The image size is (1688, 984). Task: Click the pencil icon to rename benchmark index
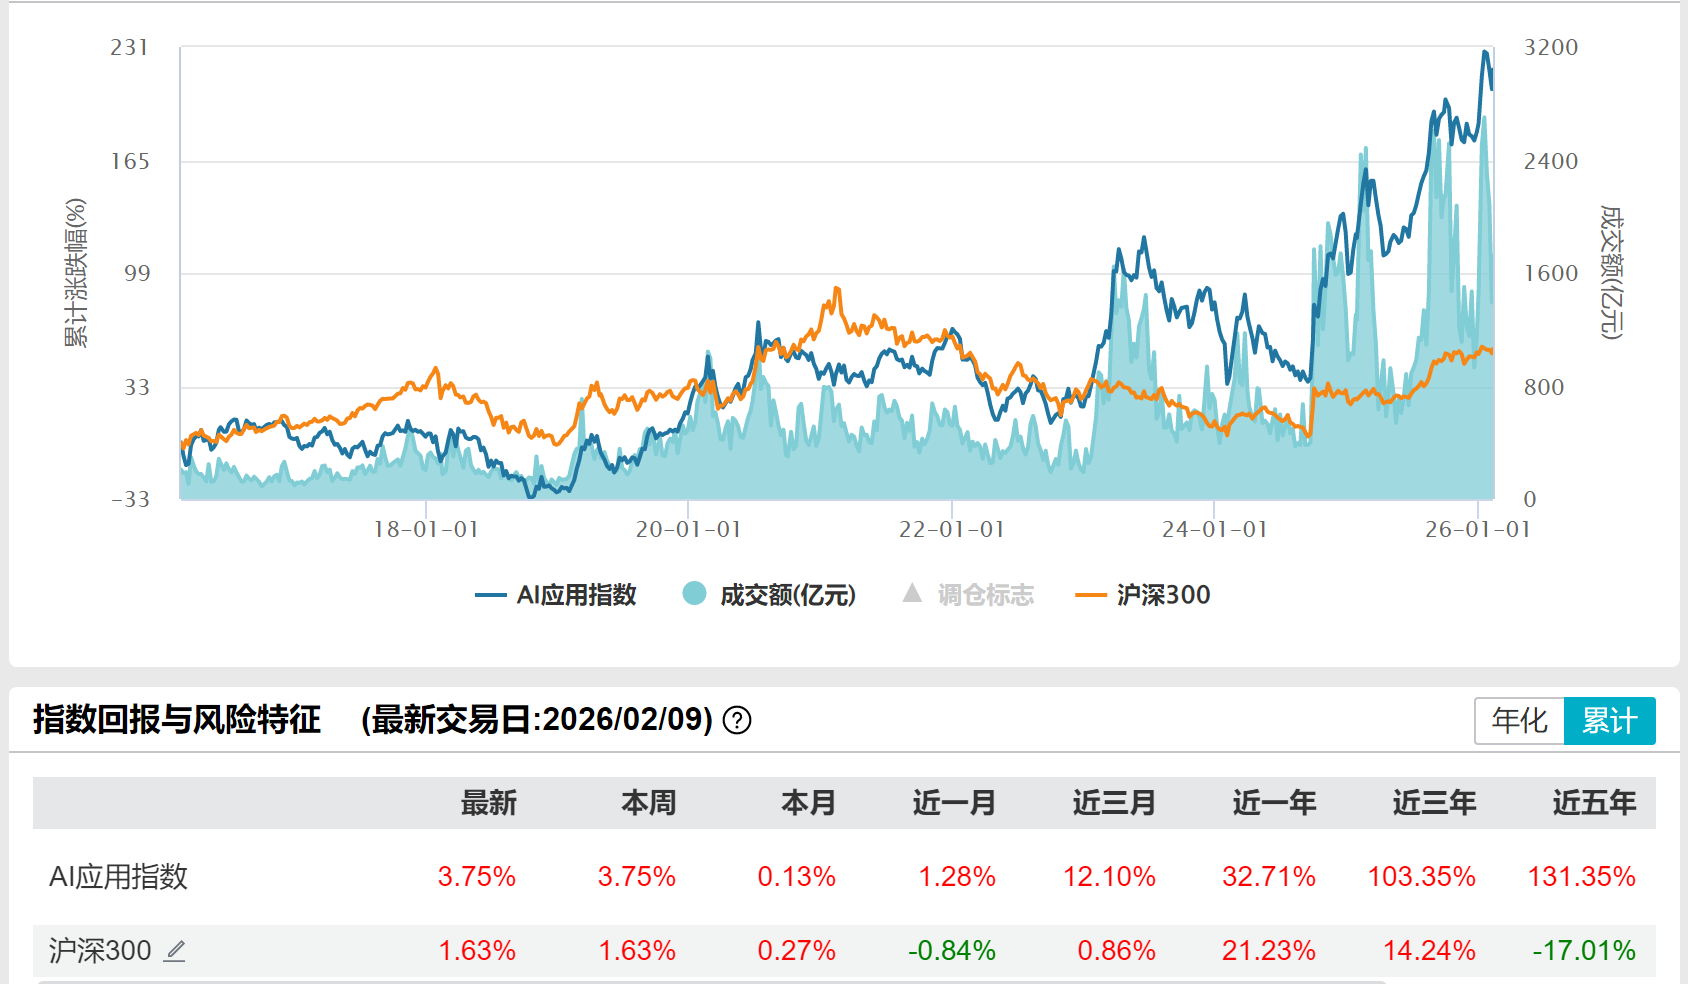(x=175, y=952)
